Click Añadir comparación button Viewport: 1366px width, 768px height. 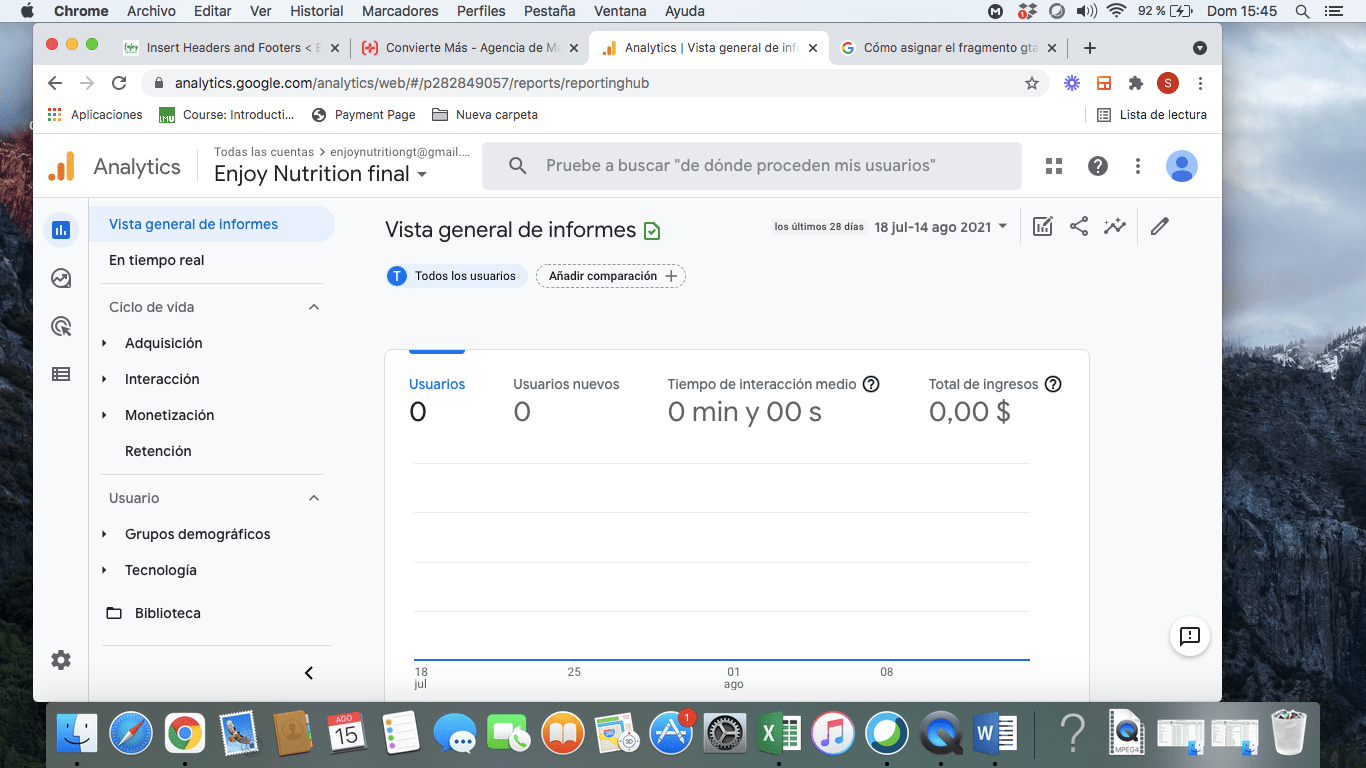coord(611,276)
